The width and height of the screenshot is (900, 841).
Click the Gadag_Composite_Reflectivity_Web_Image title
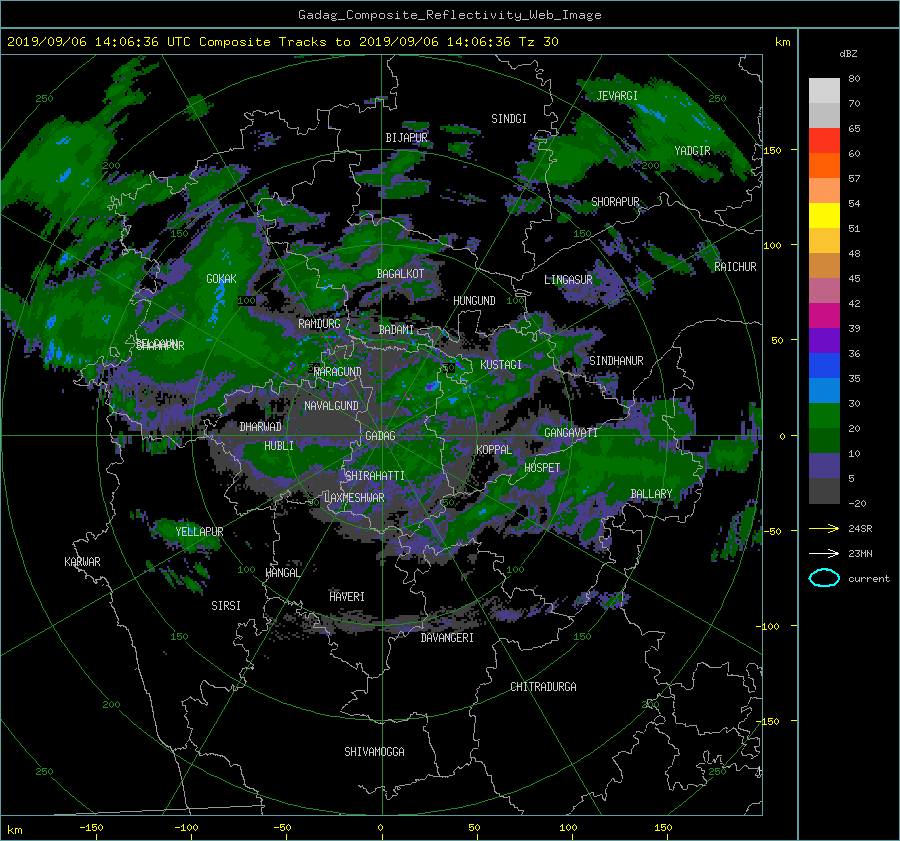pos(449,15)
